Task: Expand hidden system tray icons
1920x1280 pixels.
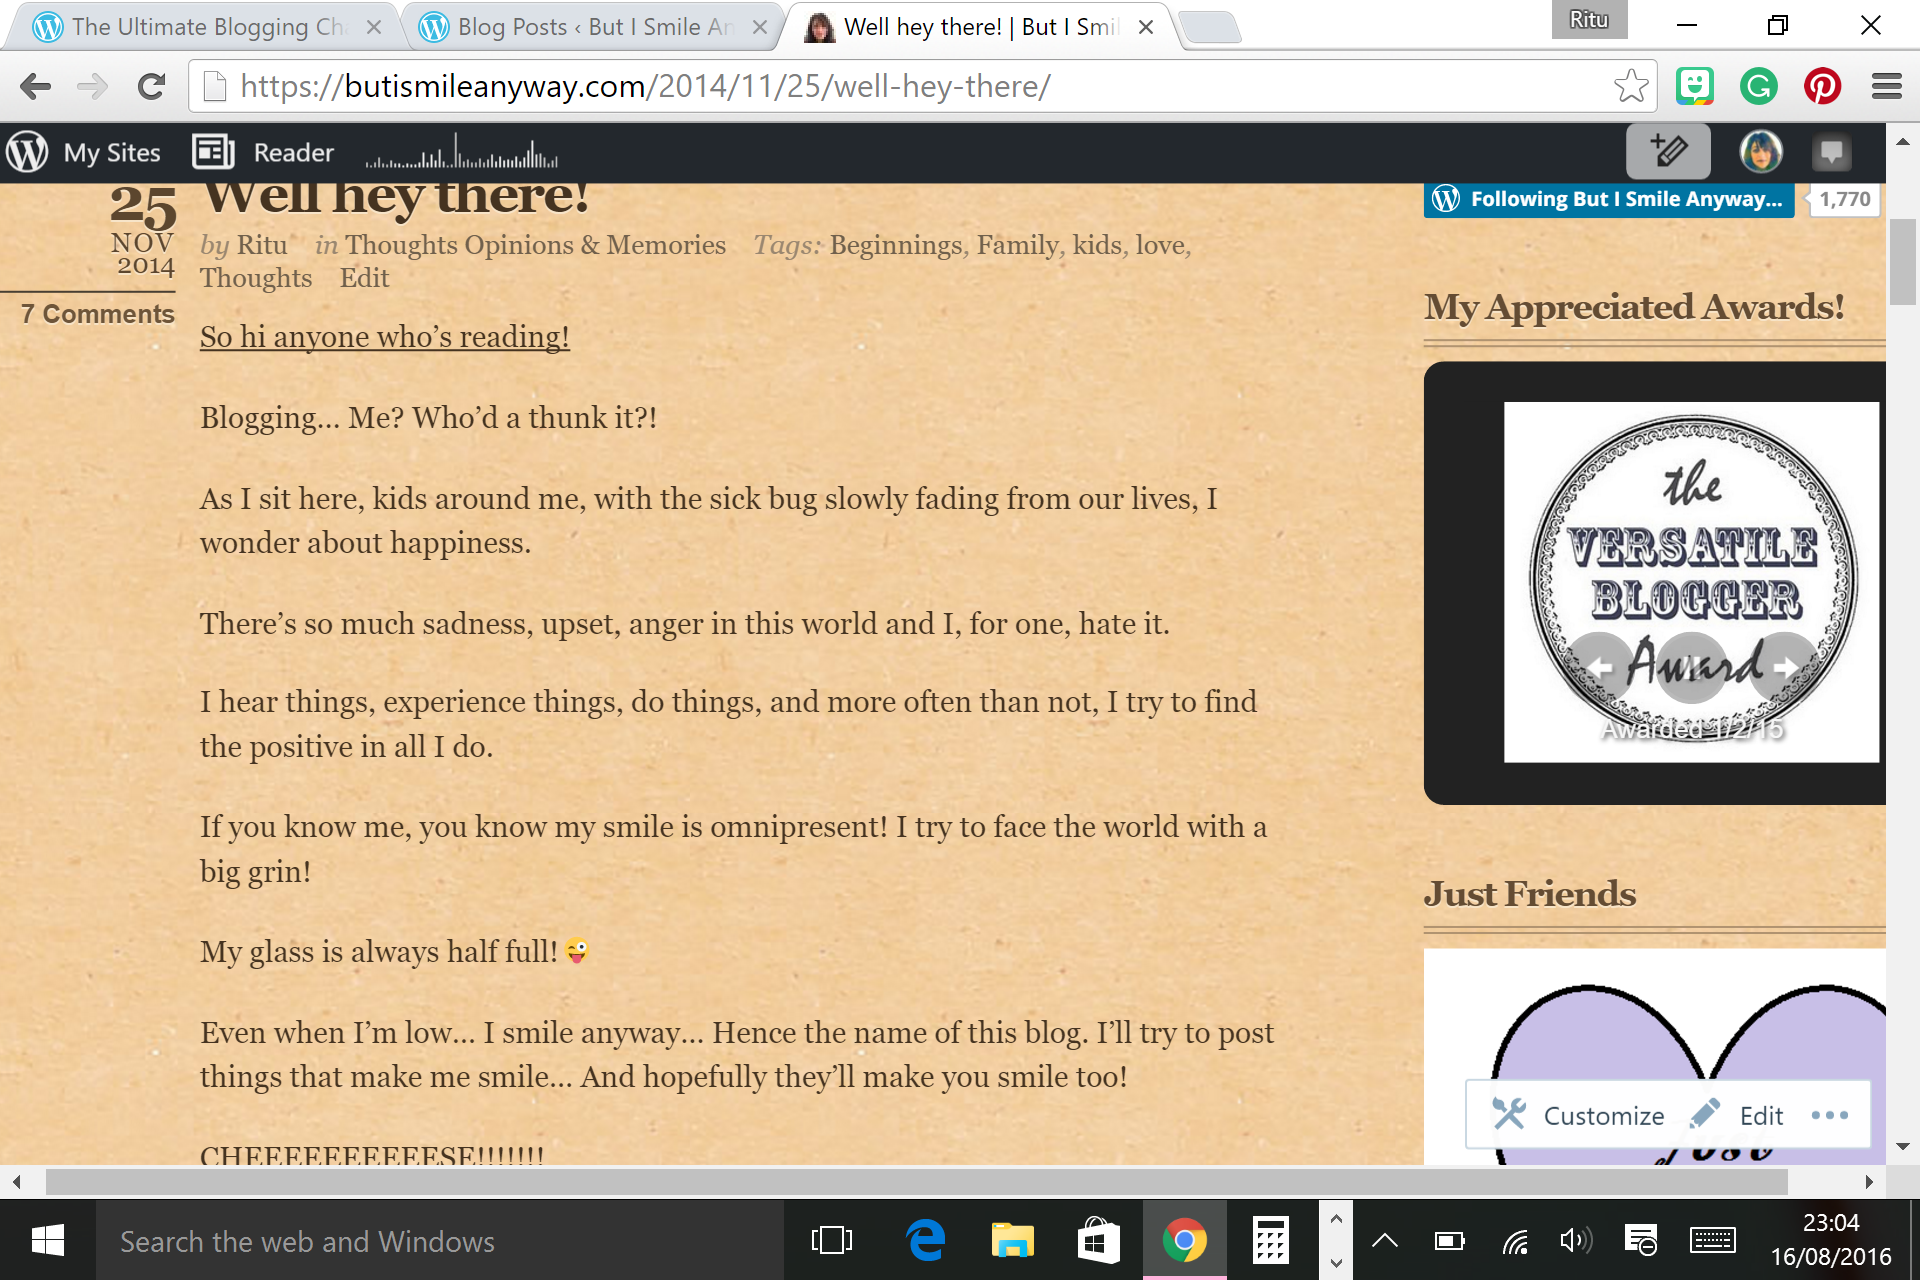Action: (1385, 1241)
